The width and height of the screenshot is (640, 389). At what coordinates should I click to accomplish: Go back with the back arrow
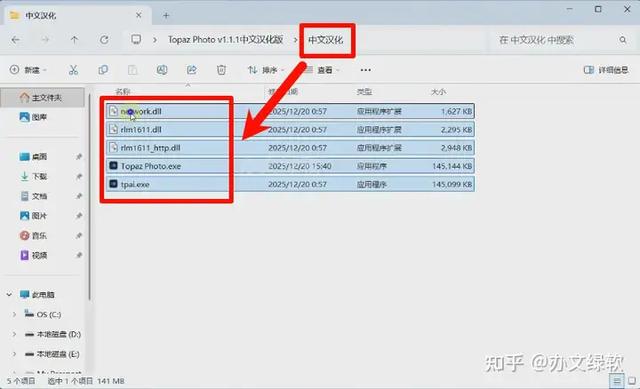coord(16,40)
